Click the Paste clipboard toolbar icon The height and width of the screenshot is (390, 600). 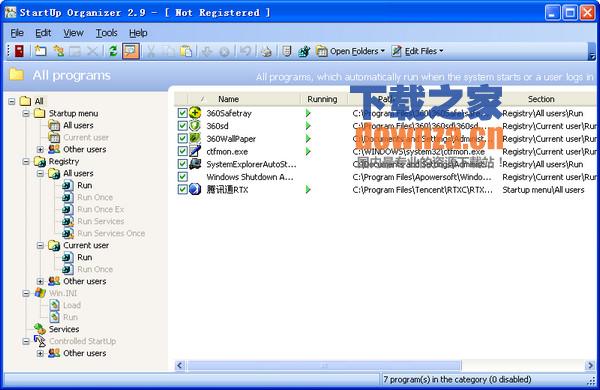(x=186, y=51)
